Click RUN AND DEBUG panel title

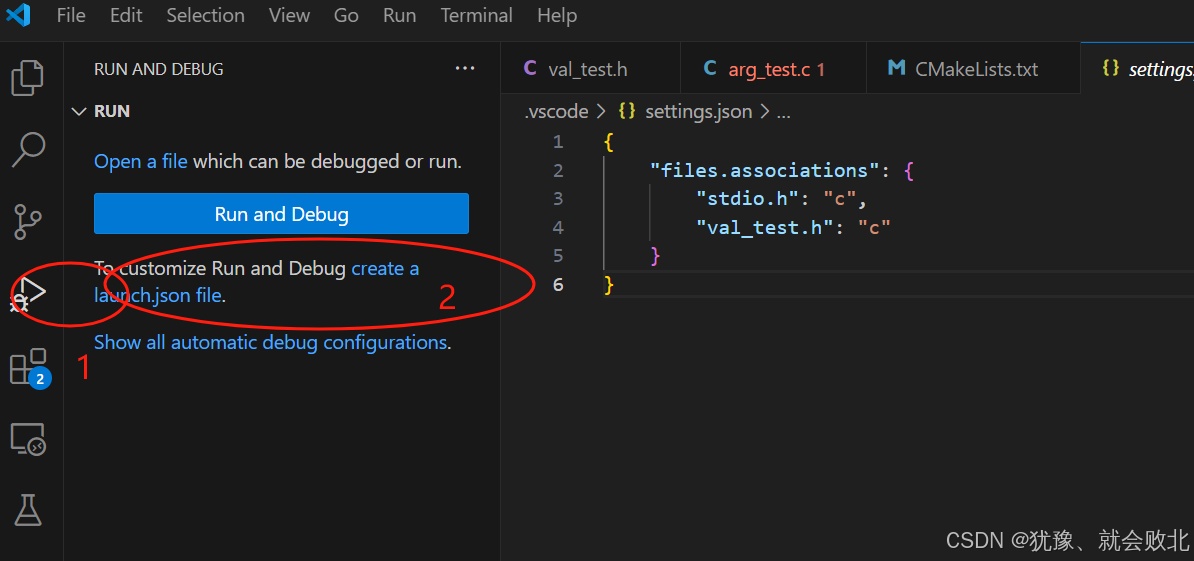[158, 69]
